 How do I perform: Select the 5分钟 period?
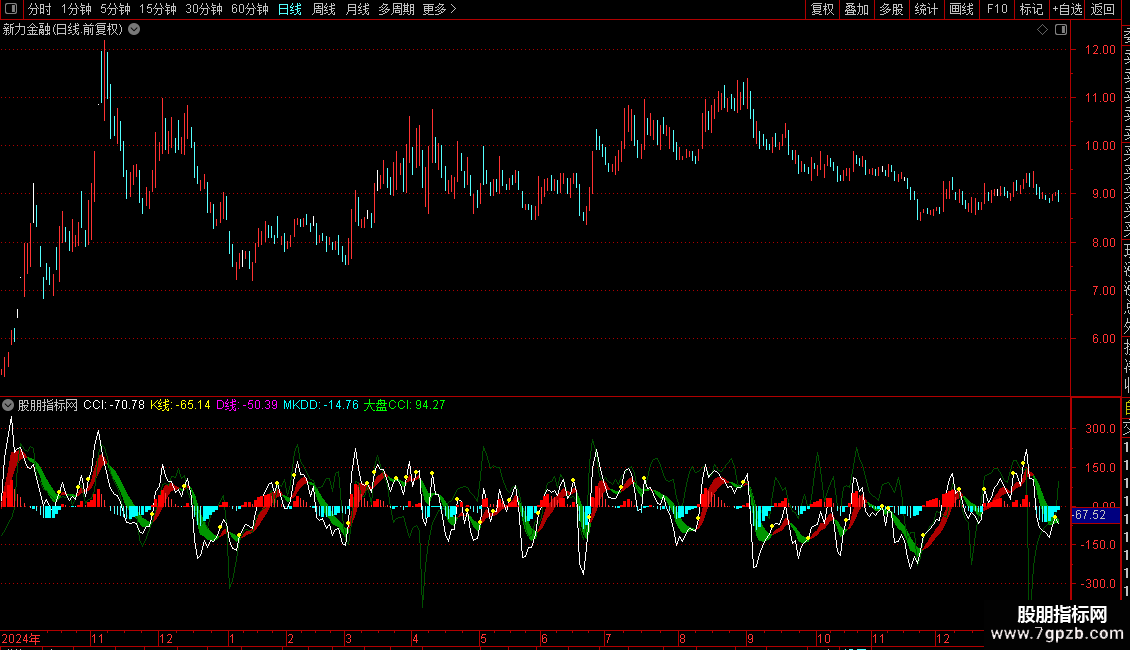pyautogui.click(x=115, y=9)
